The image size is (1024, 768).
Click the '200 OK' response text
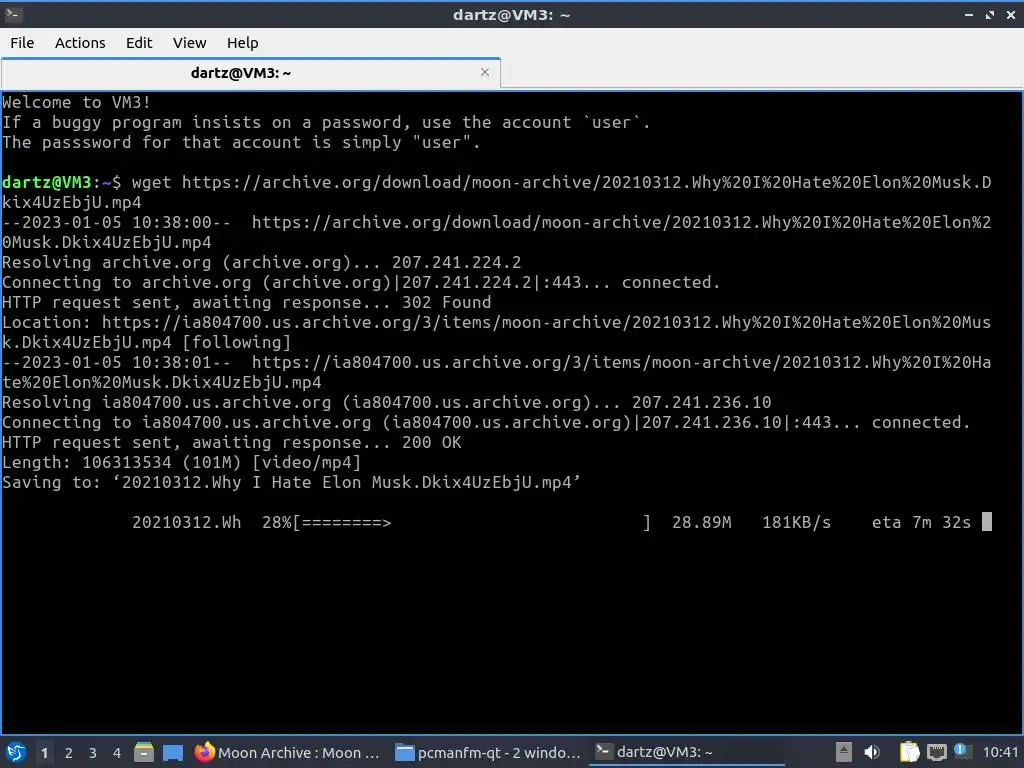(x=431, y=442)
